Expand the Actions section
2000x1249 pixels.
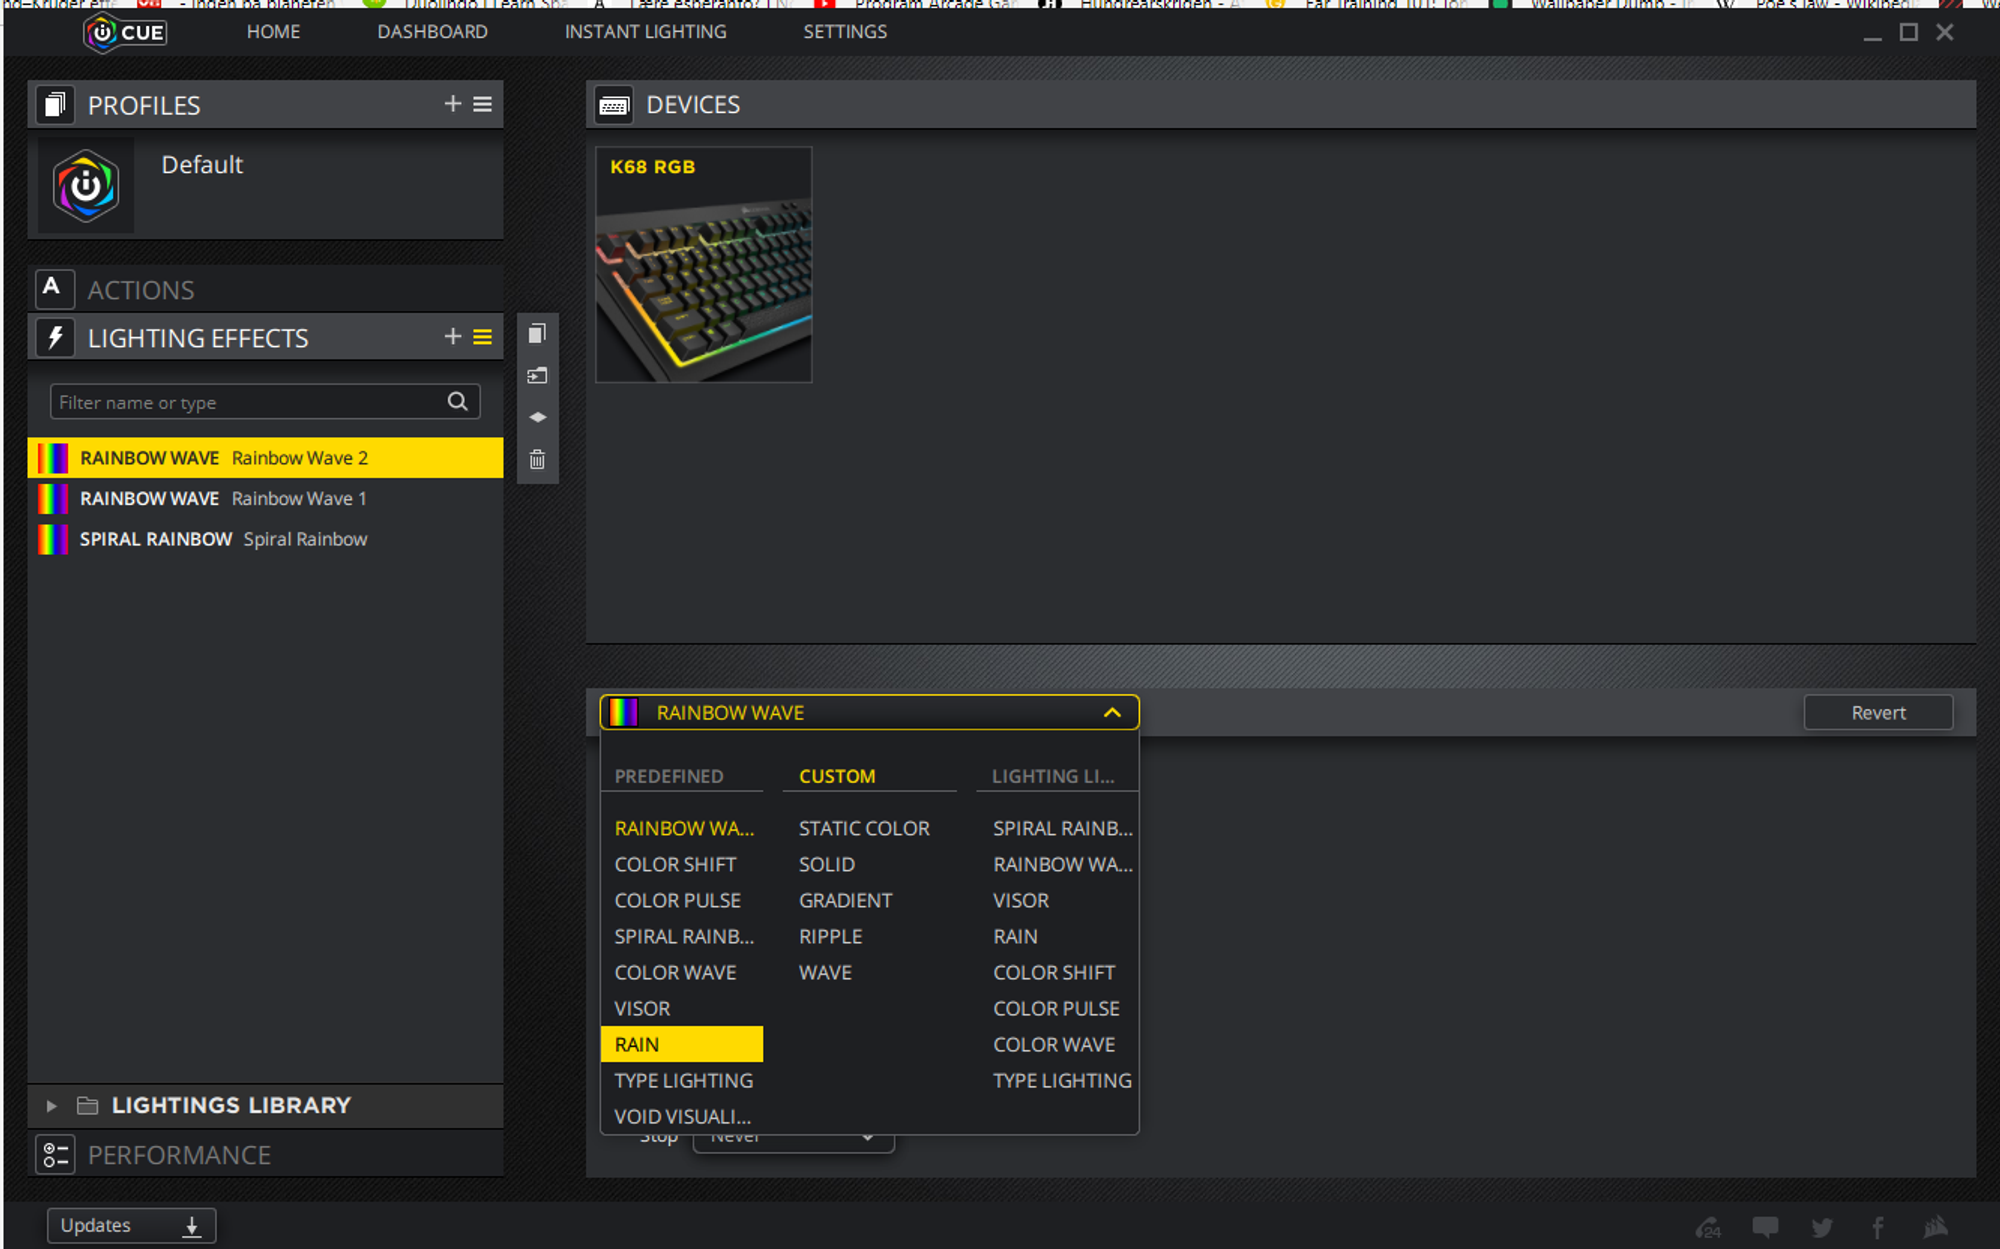click(265, 289)
